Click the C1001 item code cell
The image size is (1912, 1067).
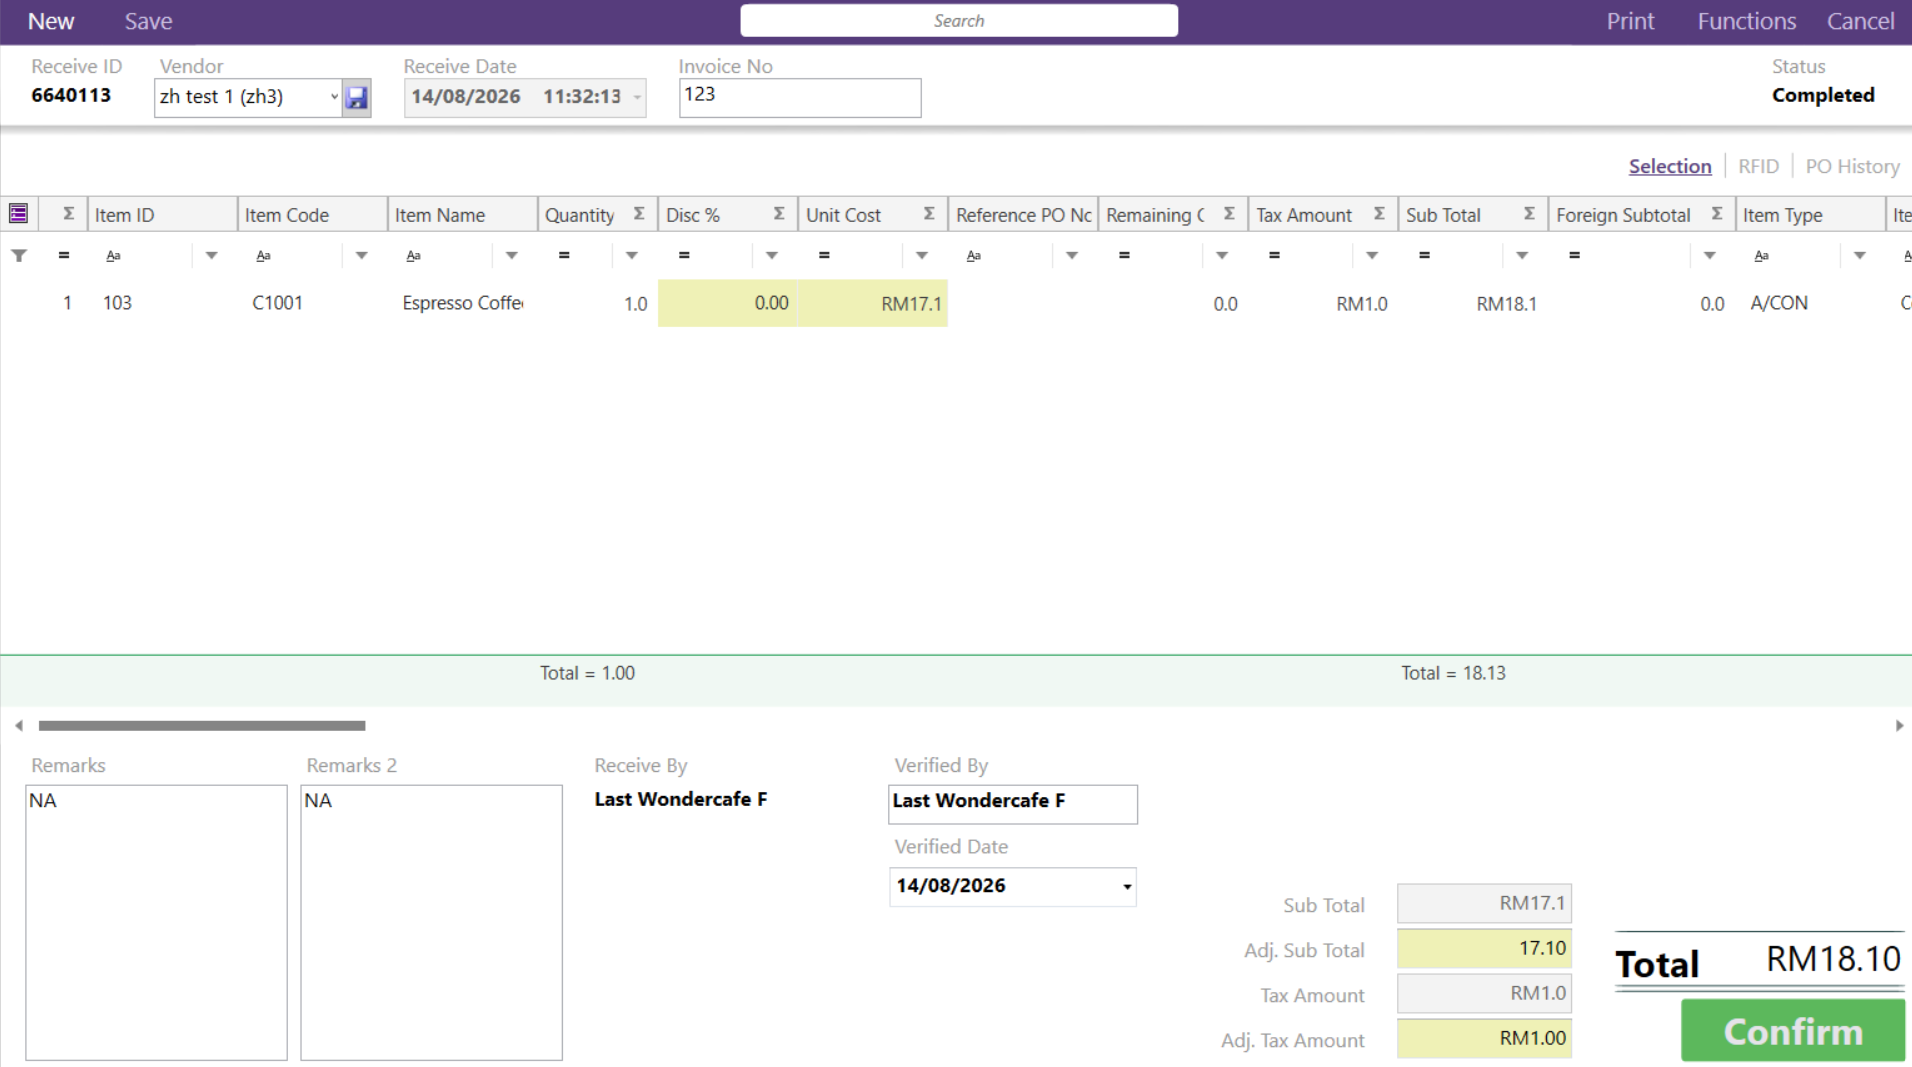coord(312,303)
